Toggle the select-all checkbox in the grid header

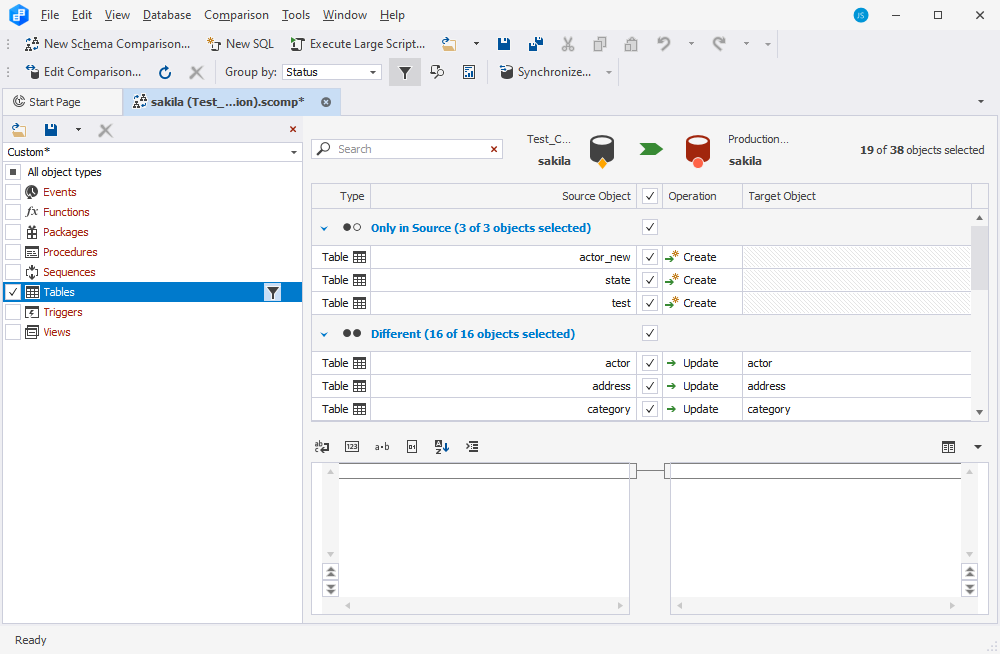click(x=650, y=197)
